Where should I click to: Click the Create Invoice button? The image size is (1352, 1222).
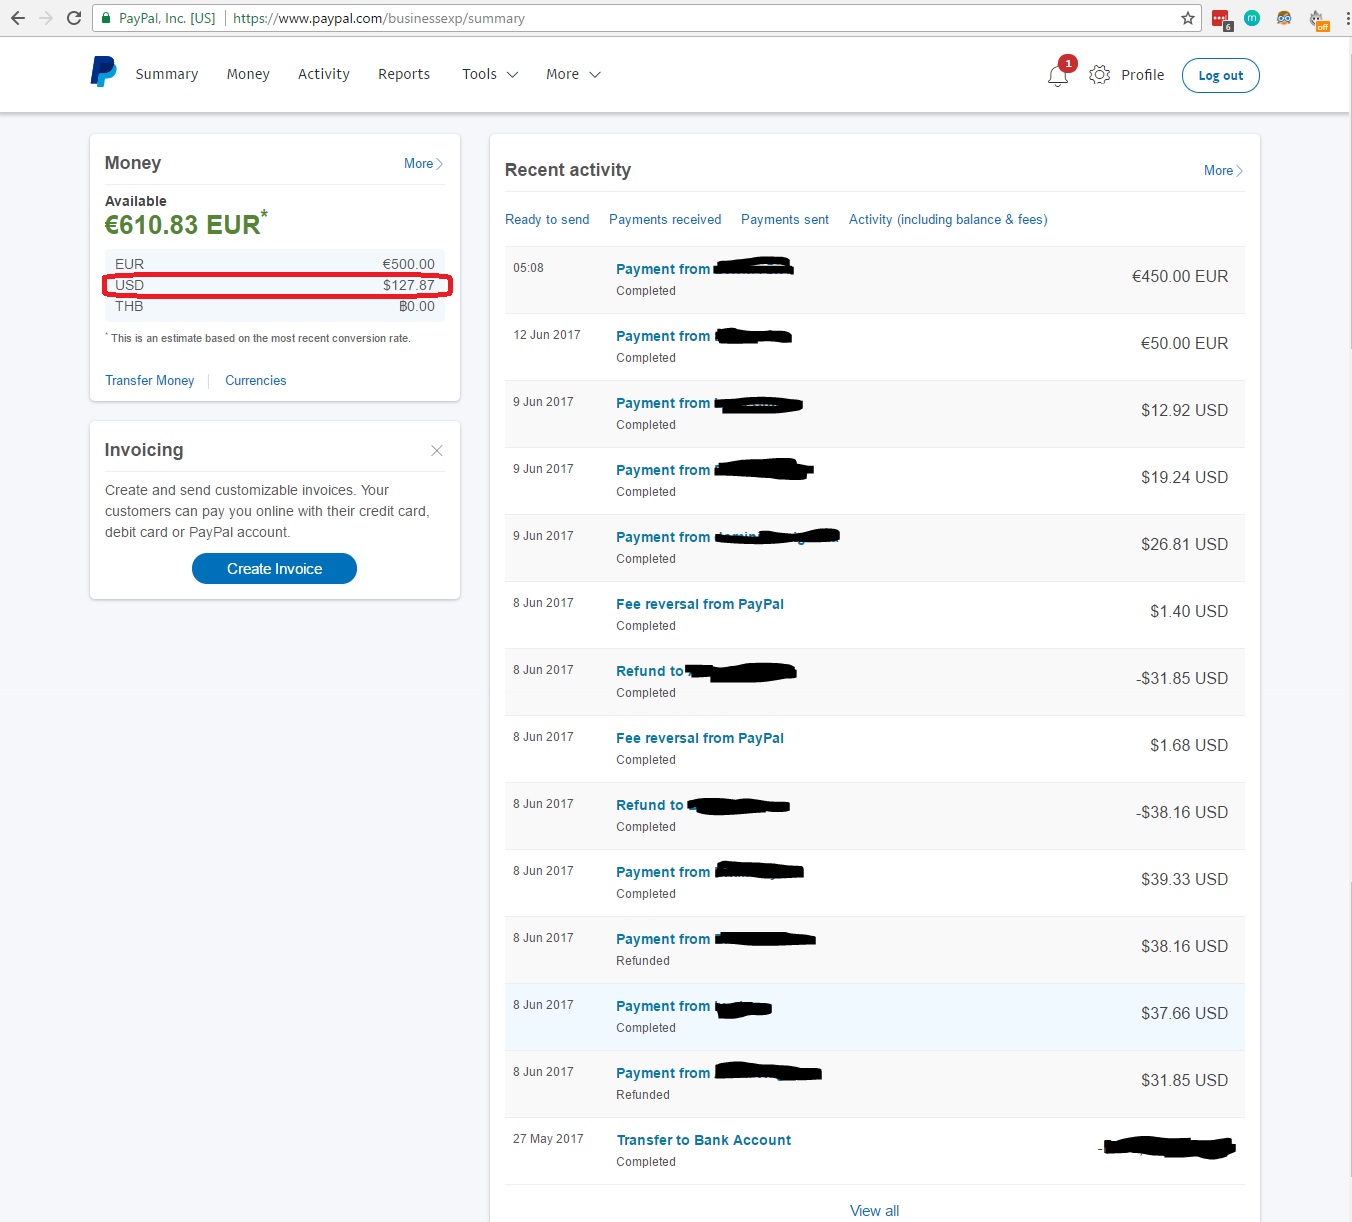pos(274,569)
